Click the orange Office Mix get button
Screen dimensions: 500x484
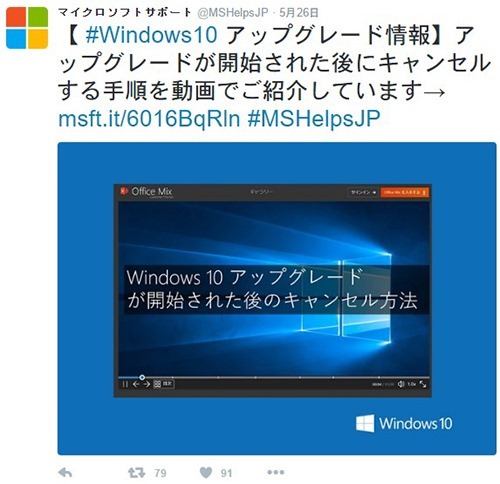click(405, 192)
